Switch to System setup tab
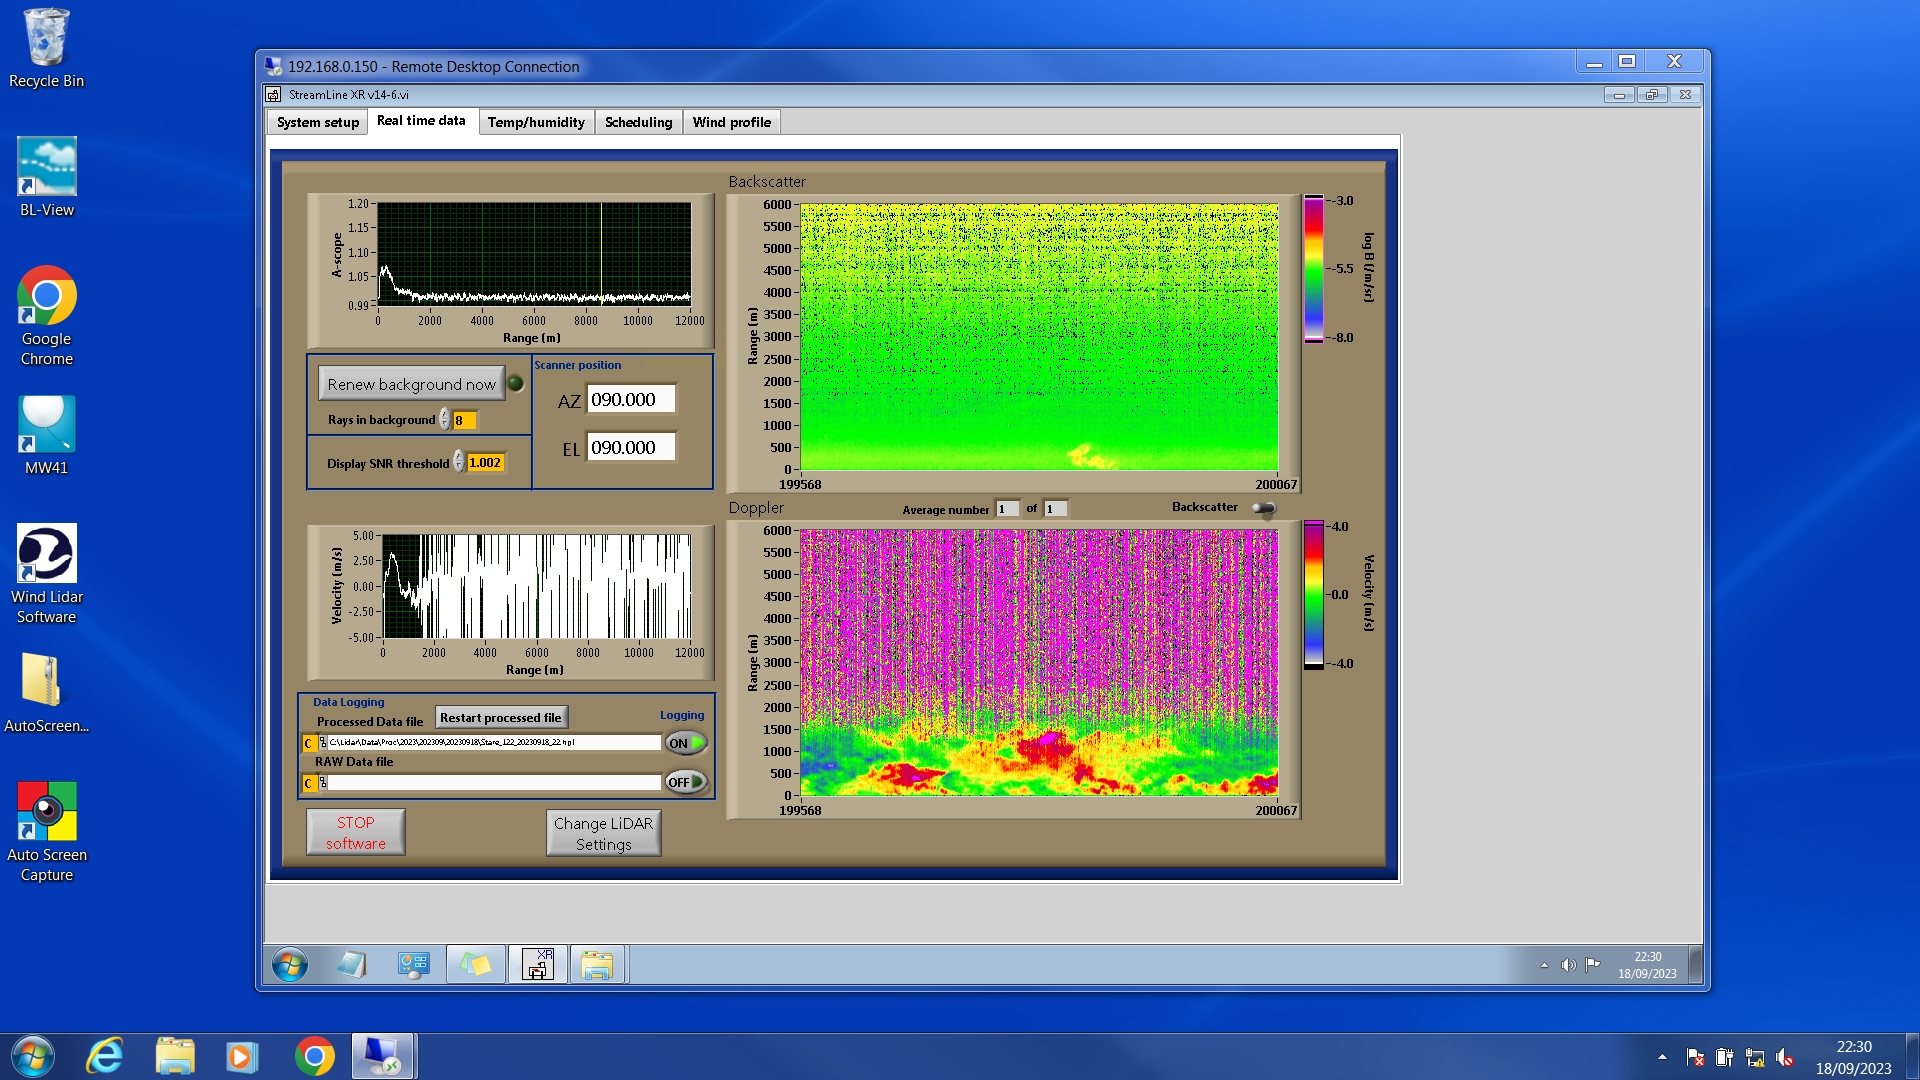This screenshot has width=1920, height=1080. coord(317,122)
